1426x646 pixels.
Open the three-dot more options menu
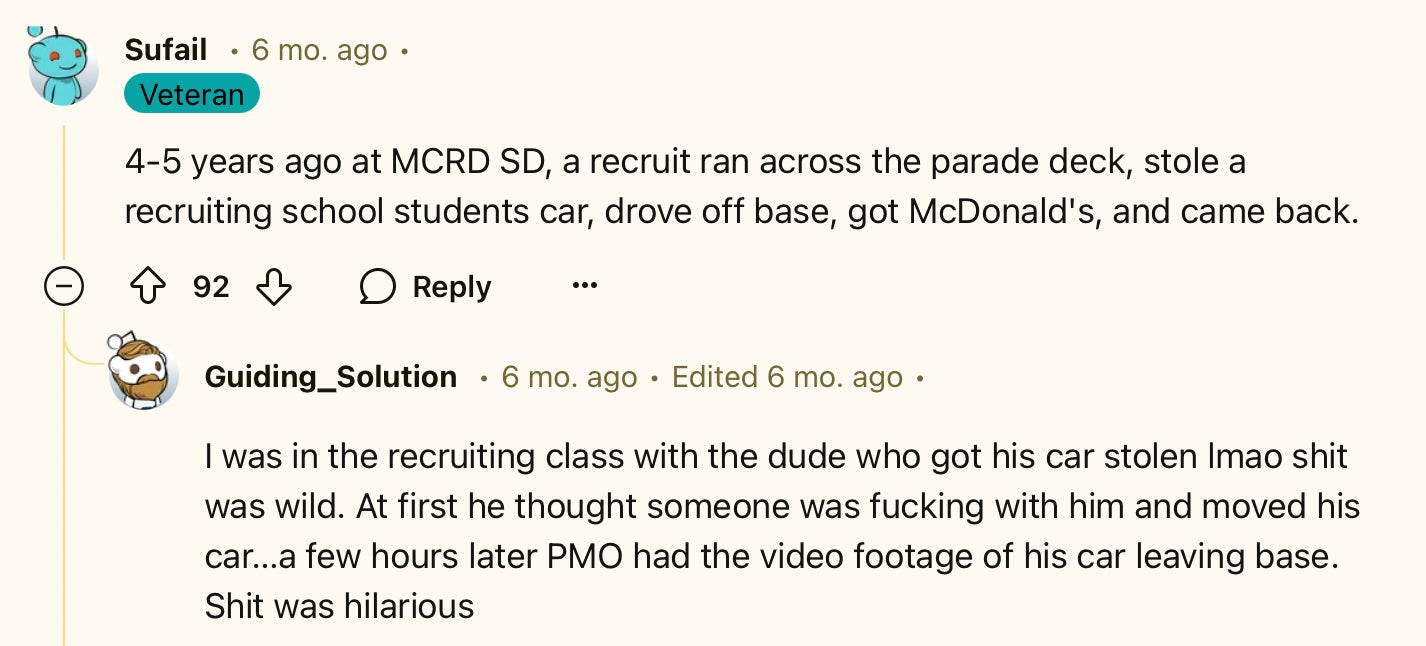coord(584,287)
